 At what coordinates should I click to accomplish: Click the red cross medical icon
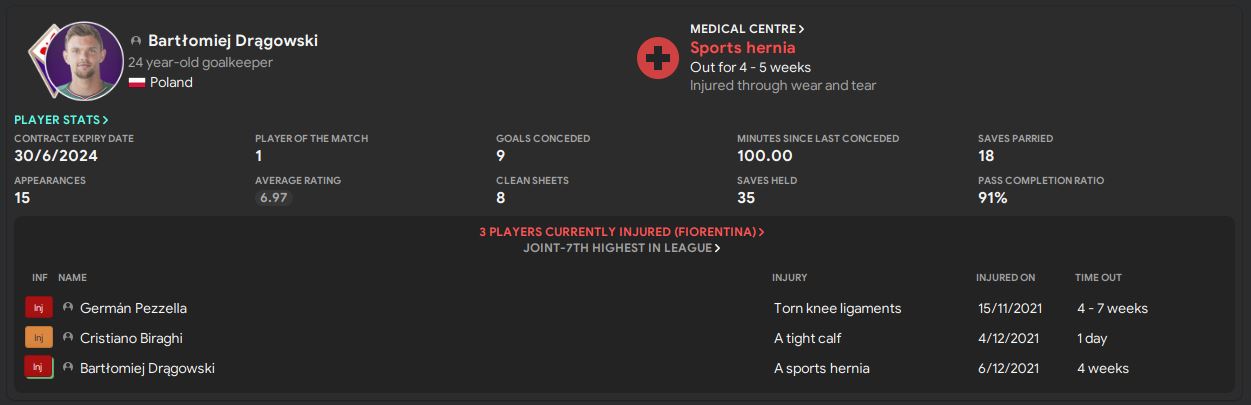pos(658,59)
